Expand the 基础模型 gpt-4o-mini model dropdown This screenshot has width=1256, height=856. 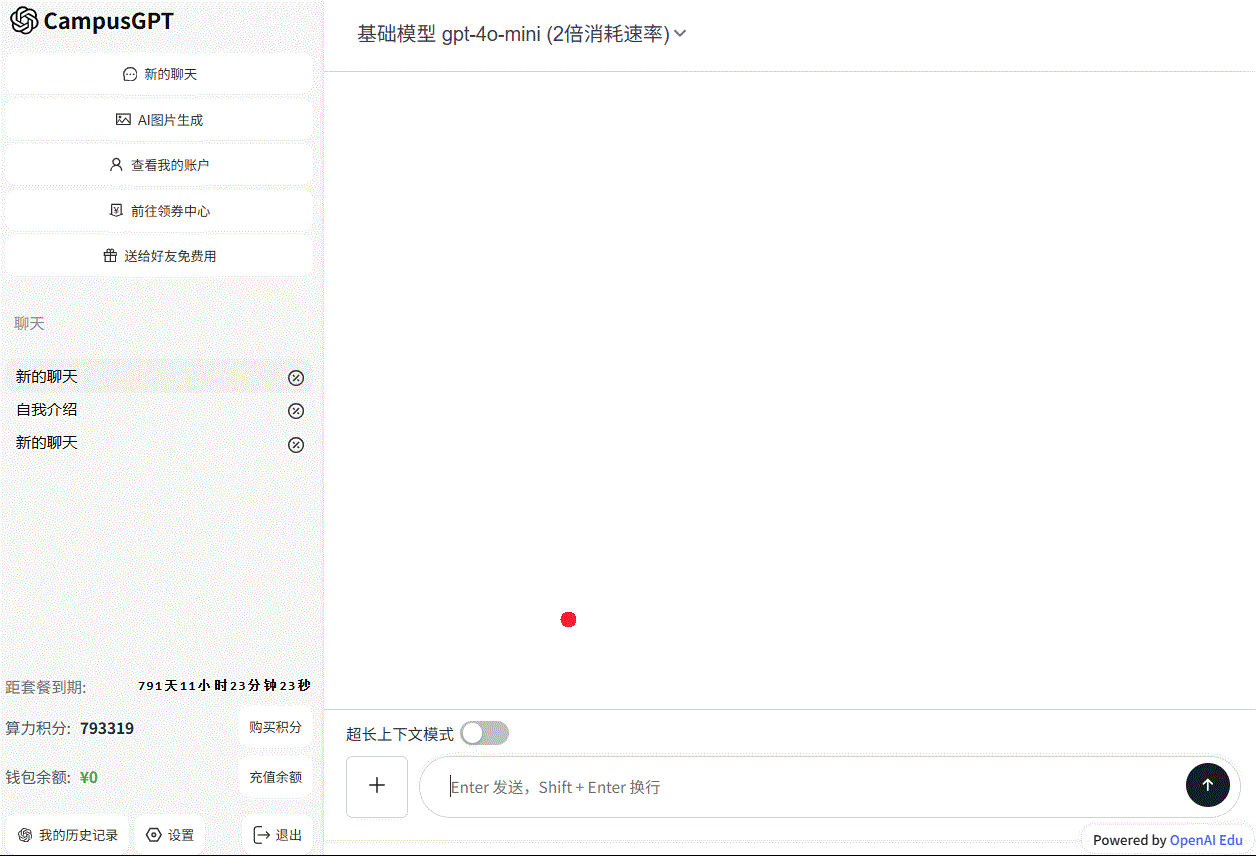tap(522, 34)
